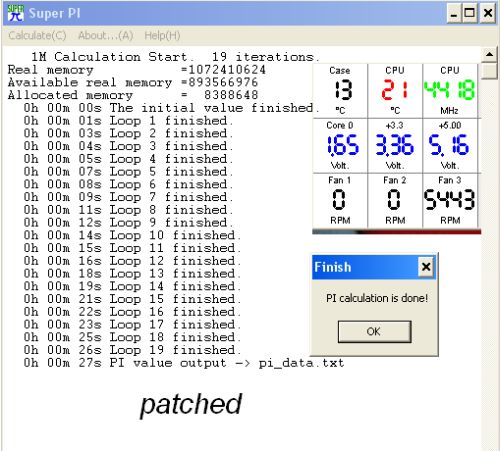500x451 pixels.
Task: Click the 'Loop 8 finished' line
Action: (128, 210)
